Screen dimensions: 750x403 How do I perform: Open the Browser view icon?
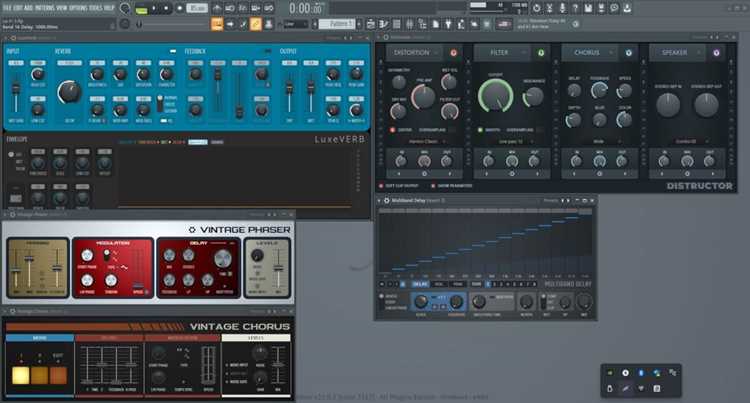click(422, 24)
